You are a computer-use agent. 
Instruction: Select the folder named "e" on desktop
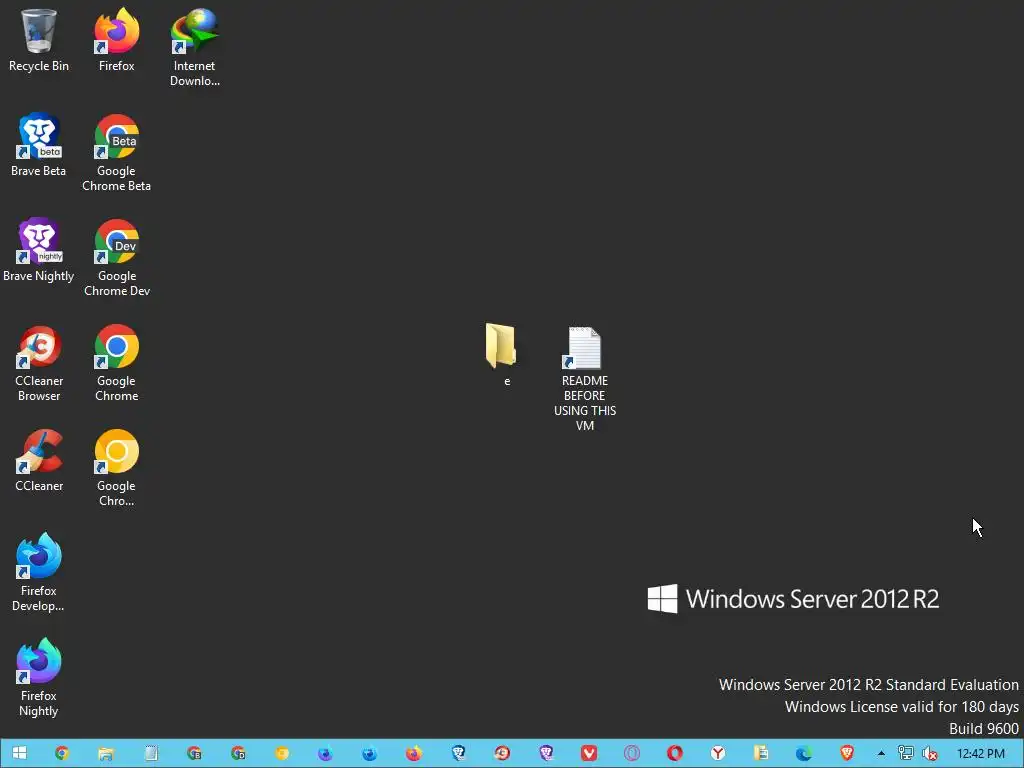click(502, 354)
